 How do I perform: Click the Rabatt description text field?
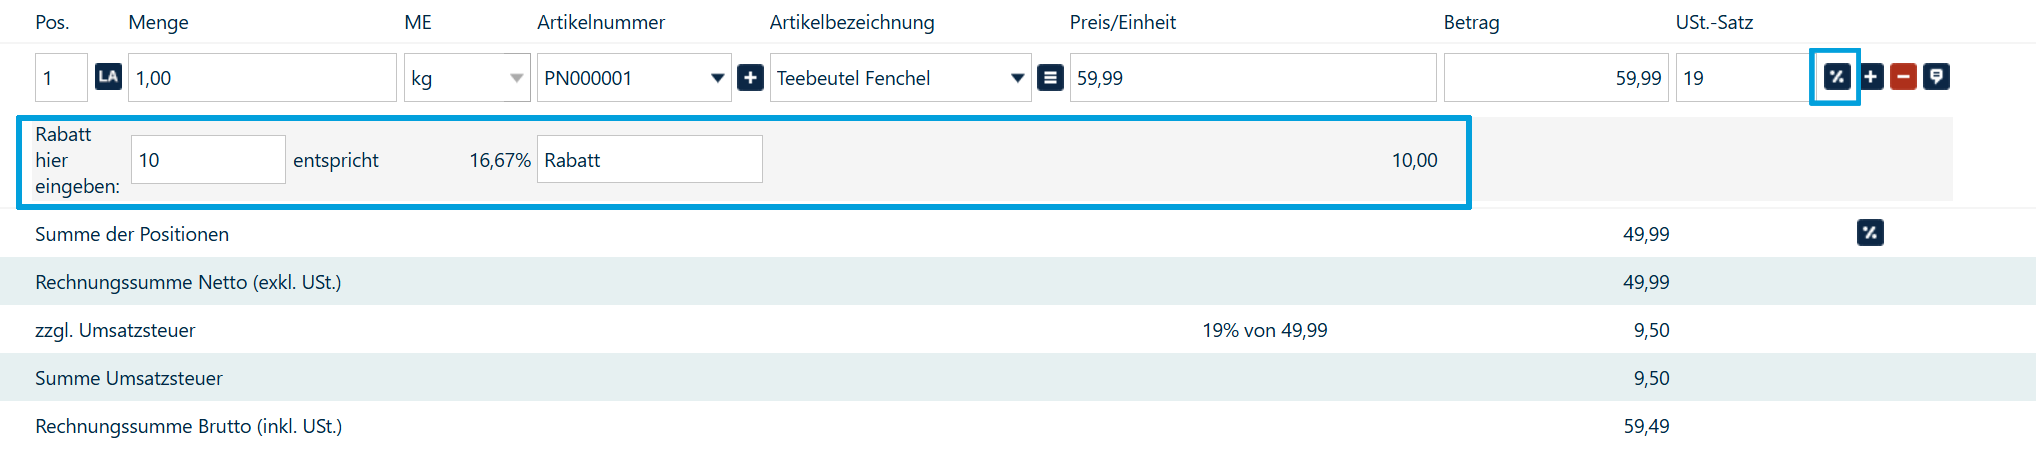click(650, 160)
